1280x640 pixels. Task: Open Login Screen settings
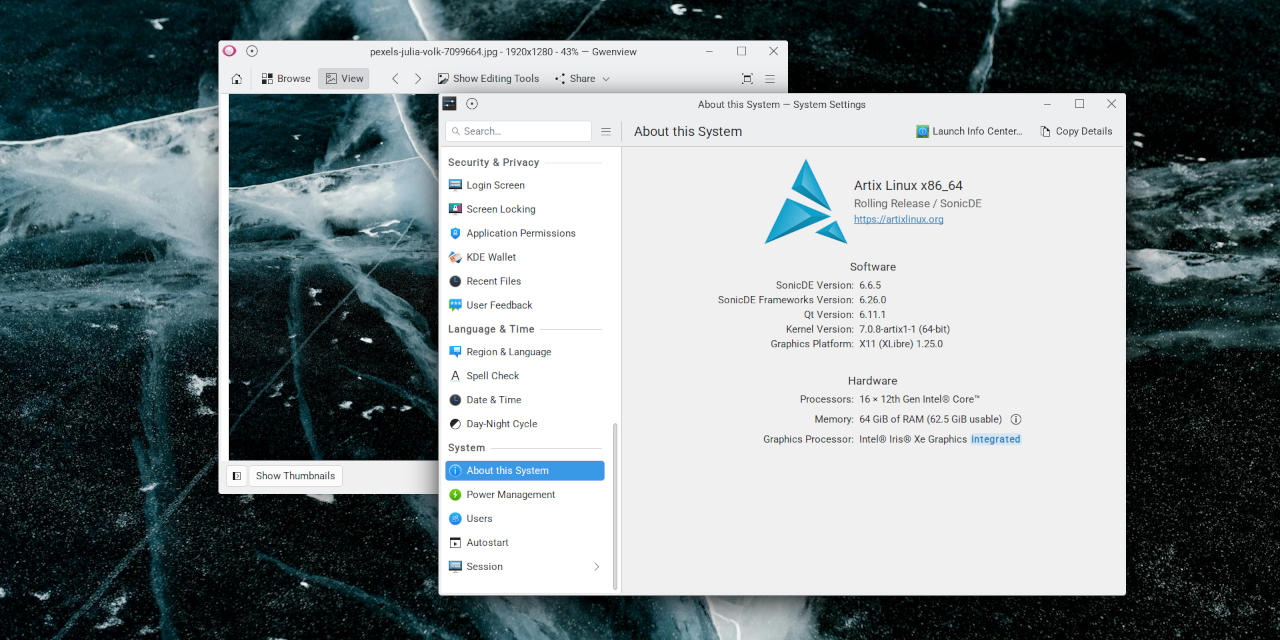[x=525, y=185]
